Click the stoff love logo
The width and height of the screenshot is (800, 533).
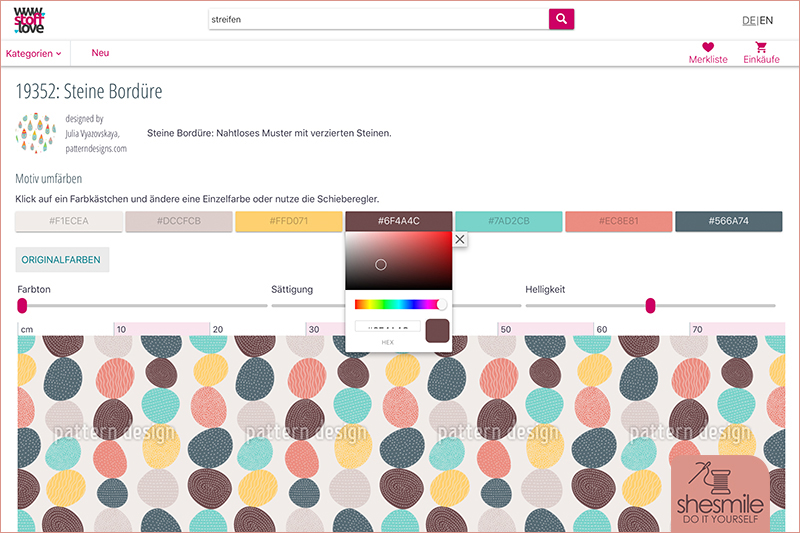[29, 20]
